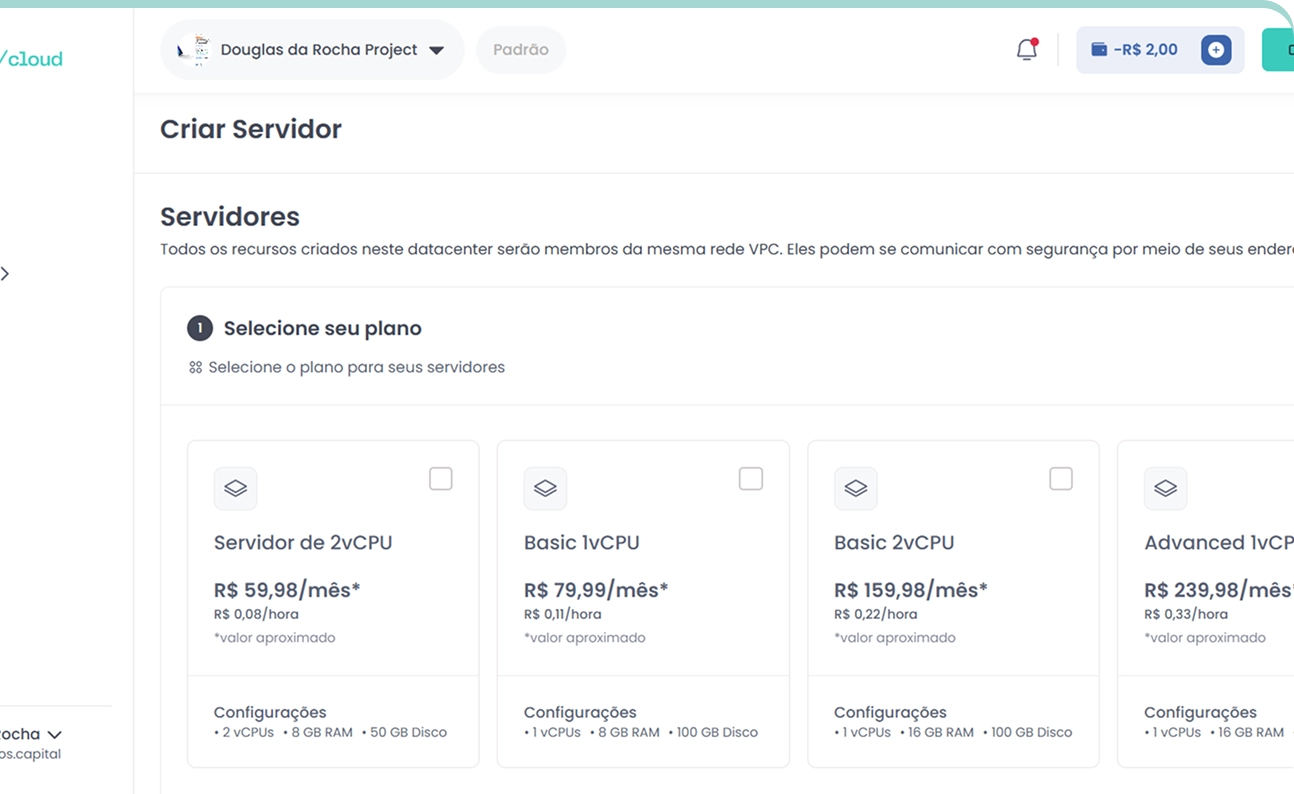
Task: Click the layers icon on Servidor de 2vCPU
Action: tap(235, 489)
